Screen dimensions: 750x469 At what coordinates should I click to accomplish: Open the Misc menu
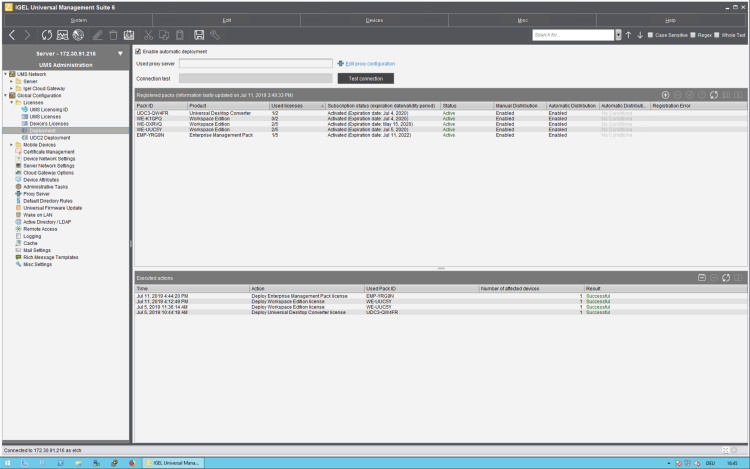[523, 19]
